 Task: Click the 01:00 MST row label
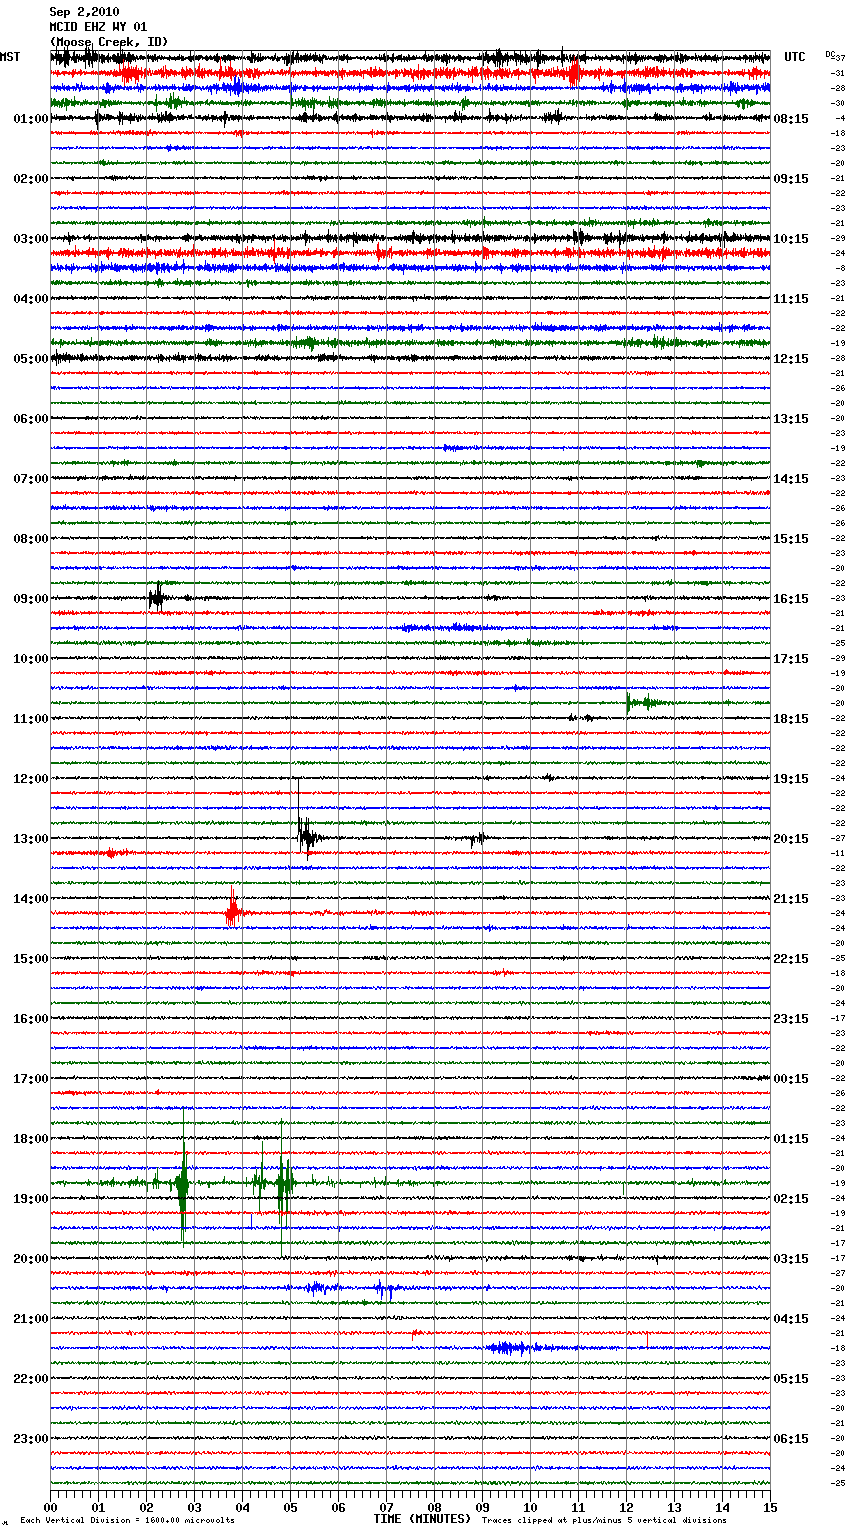31,119
